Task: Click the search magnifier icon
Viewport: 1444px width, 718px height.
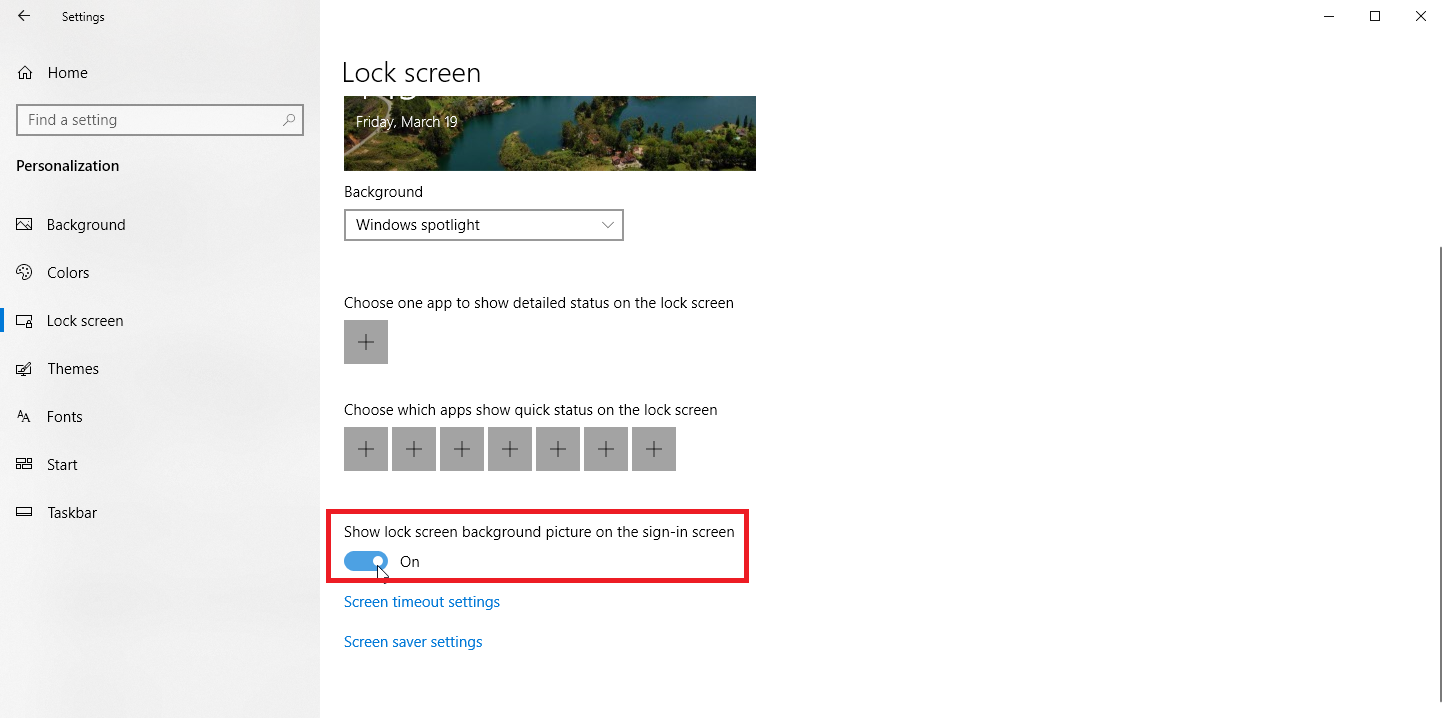Action: [x=289, y=120]
